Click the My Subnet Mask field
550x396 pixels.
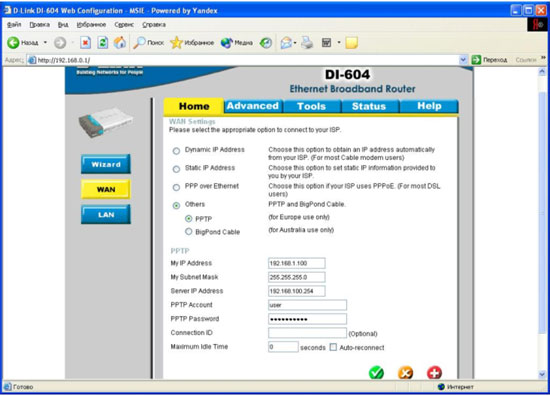tap(297, 277)
